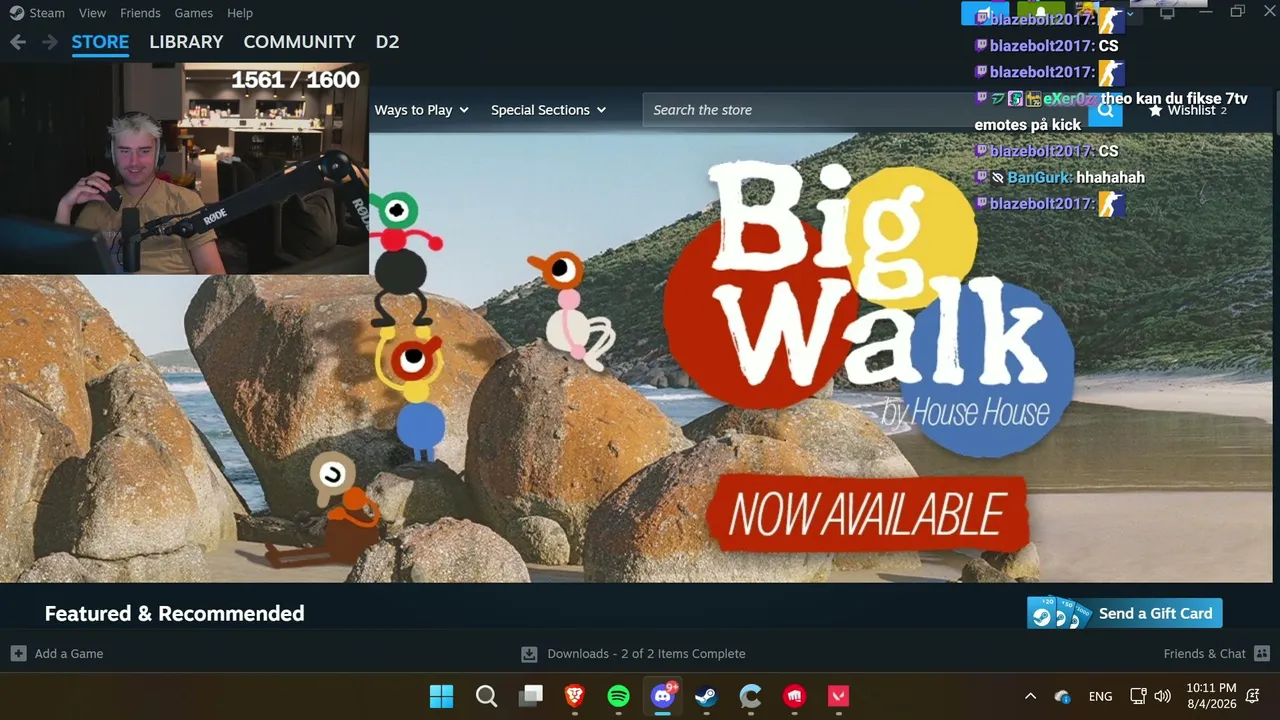Open the Wishlist link
Image resolution: width=1280 pixels, height=720 pixels.
tap(1191, 110)
